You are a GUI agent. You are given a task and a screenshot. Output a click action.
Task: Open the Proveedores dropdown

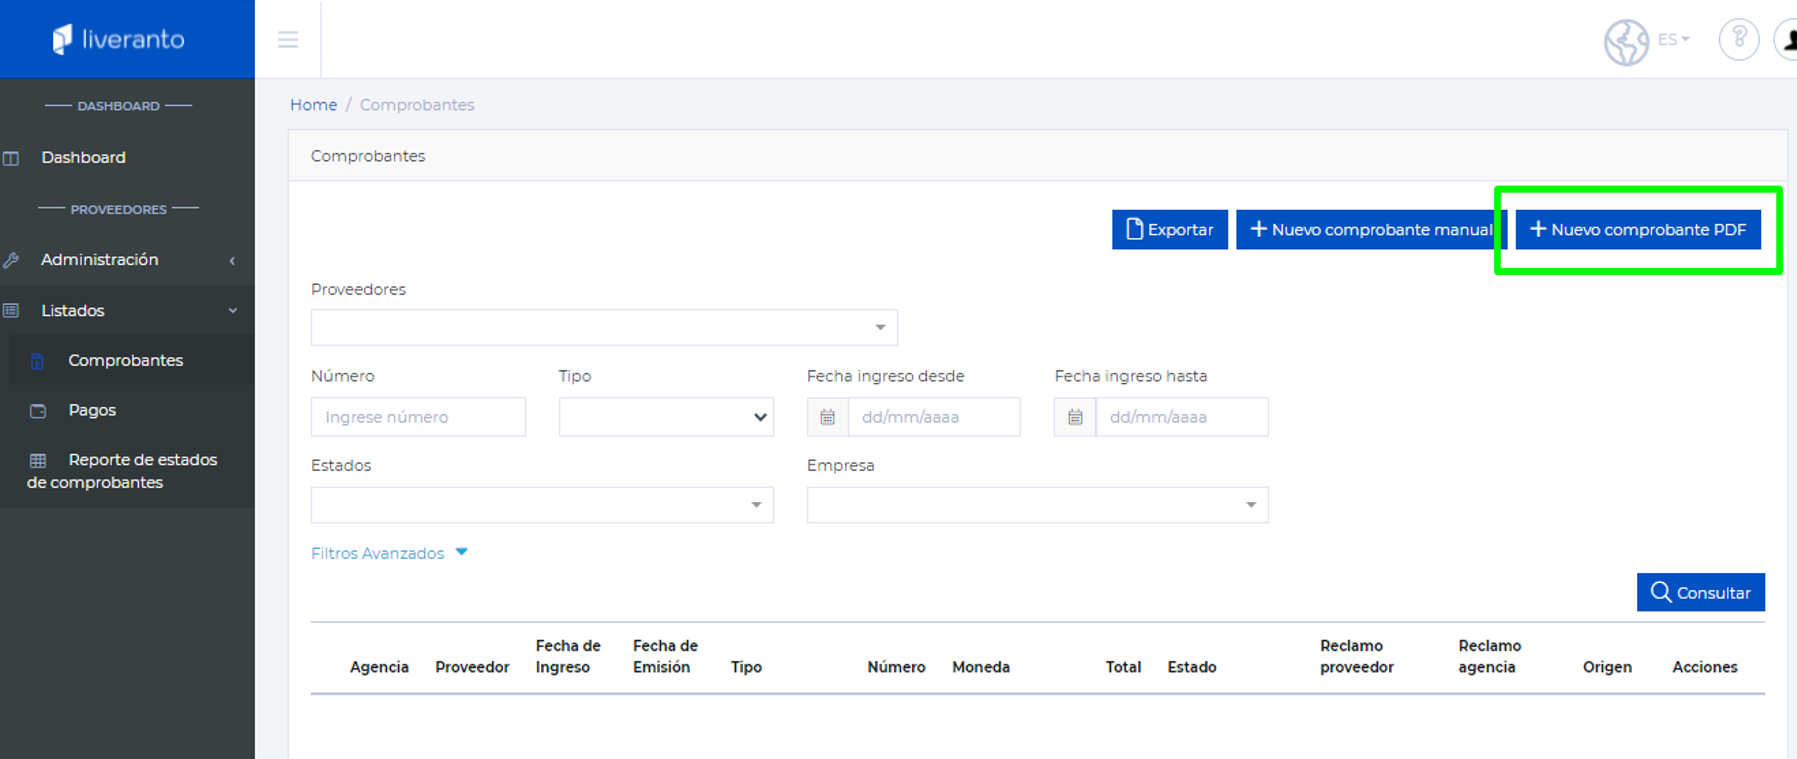604,327
